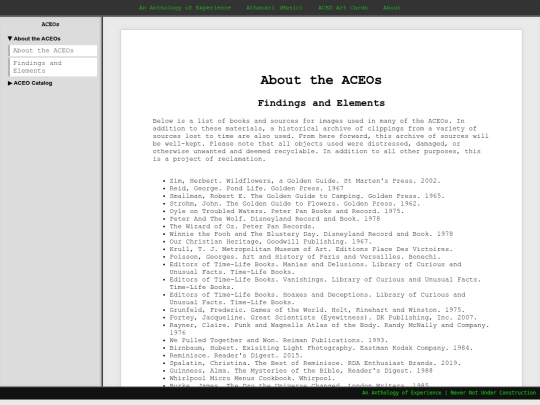This screenshot has width=540, height=405.
Task: Click the Krull Metropolitan Museum of Art entry
Action: [x=311, y=249]
